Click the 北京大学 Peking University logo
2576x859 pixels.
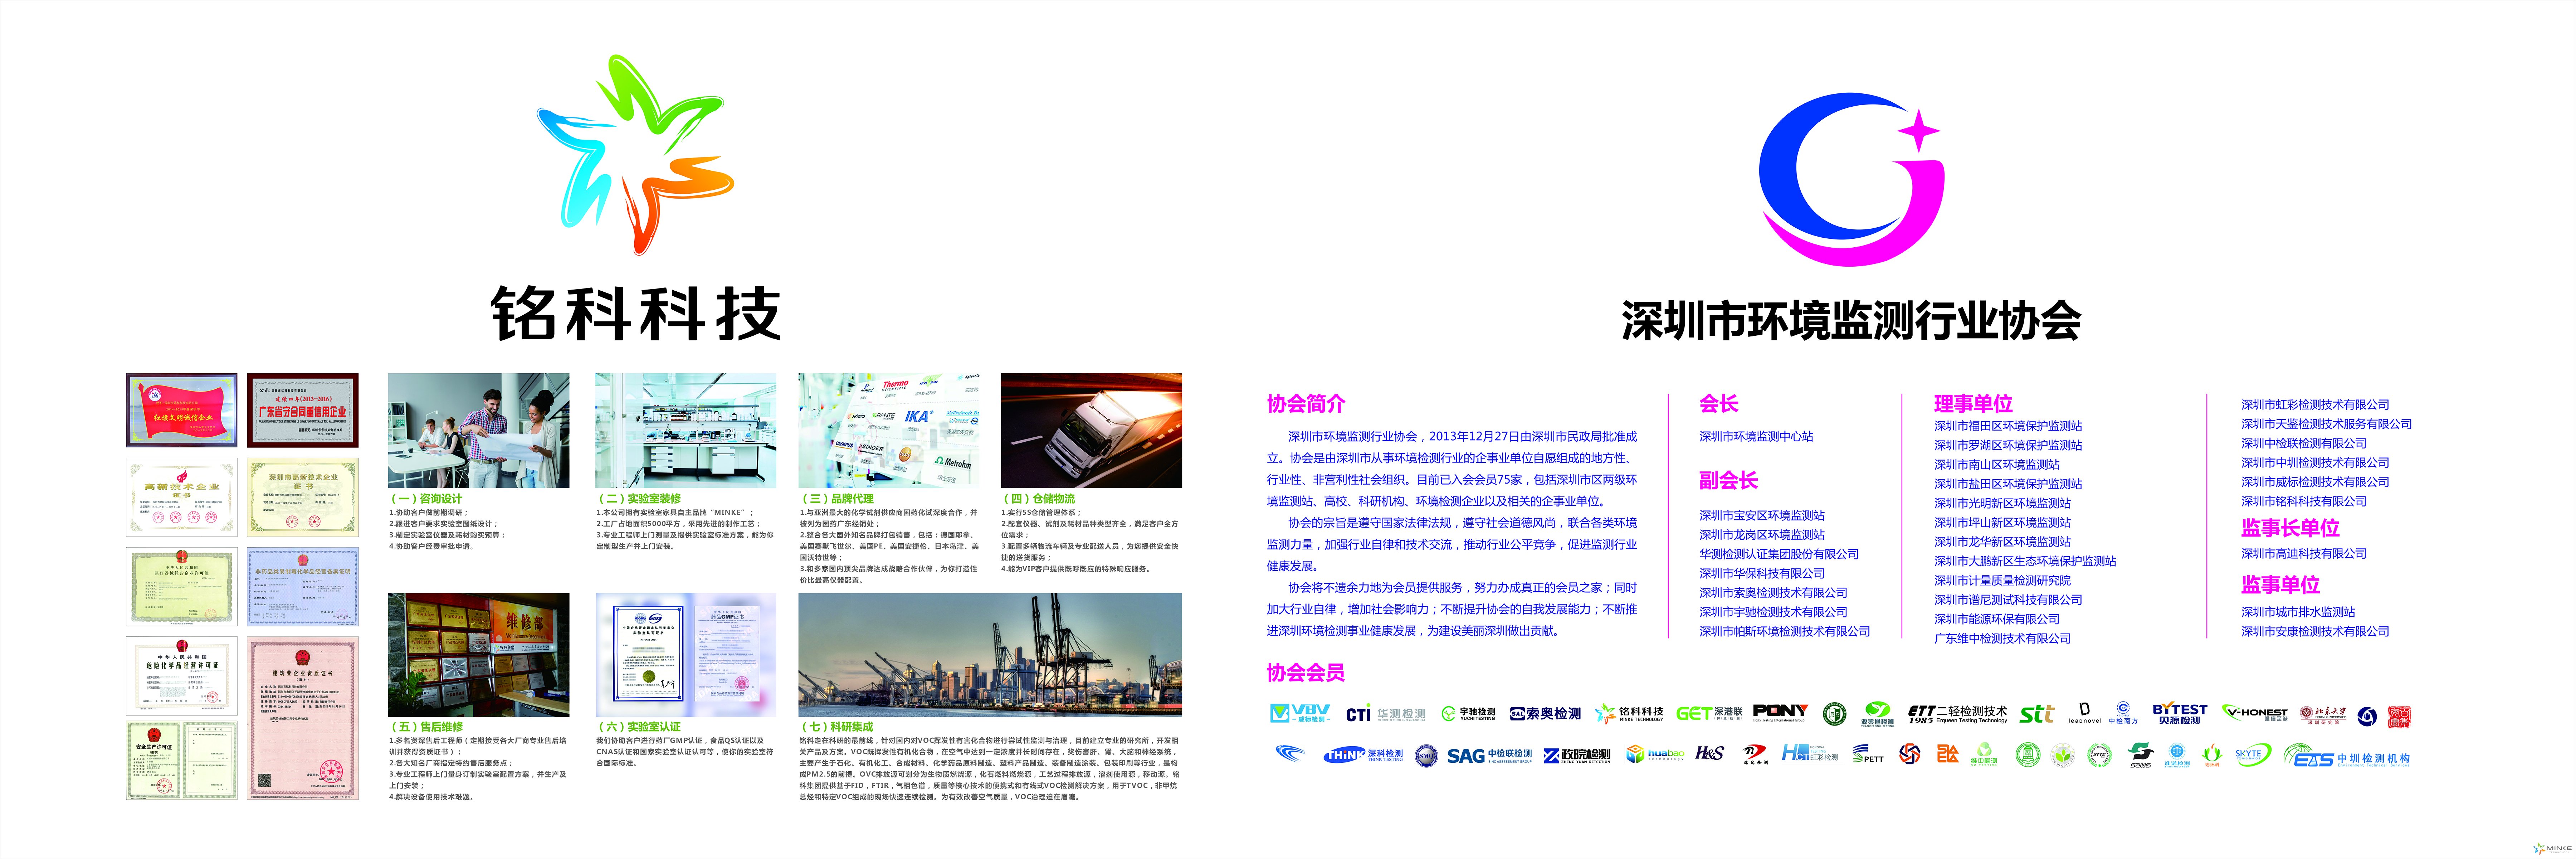pyautogui.click(x=2323, y=715)
